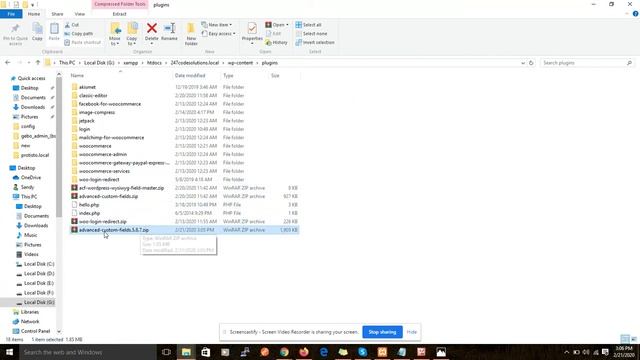640x360 pixels.
Task: Hide the Screencastify sharing bar
Action: pos(412,332)
